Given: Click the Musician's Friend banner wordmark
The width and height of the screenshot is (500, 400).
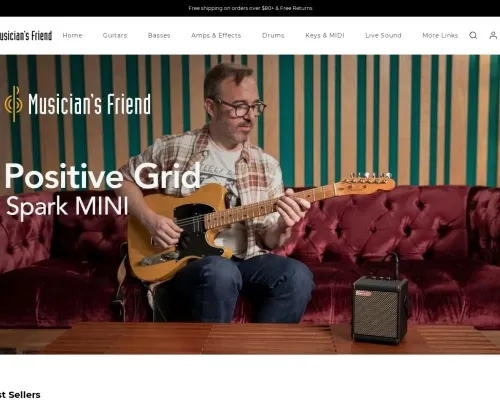Looking at the screenshot, I should (89, 104).
